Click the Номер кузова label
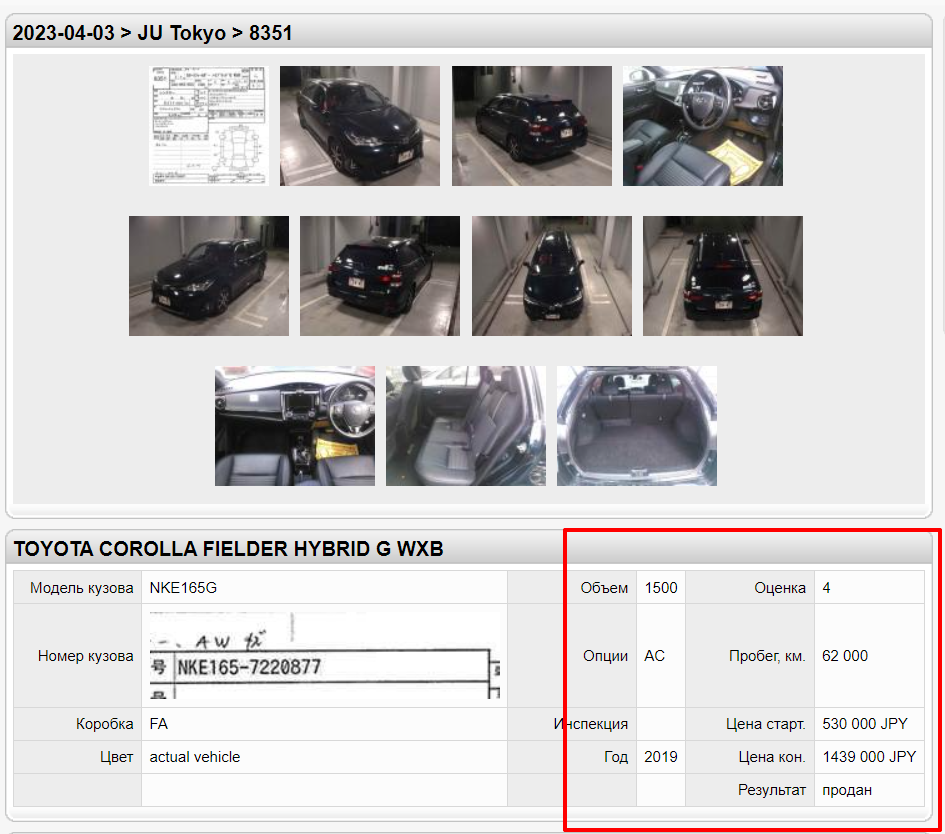 tap(86, 656)
